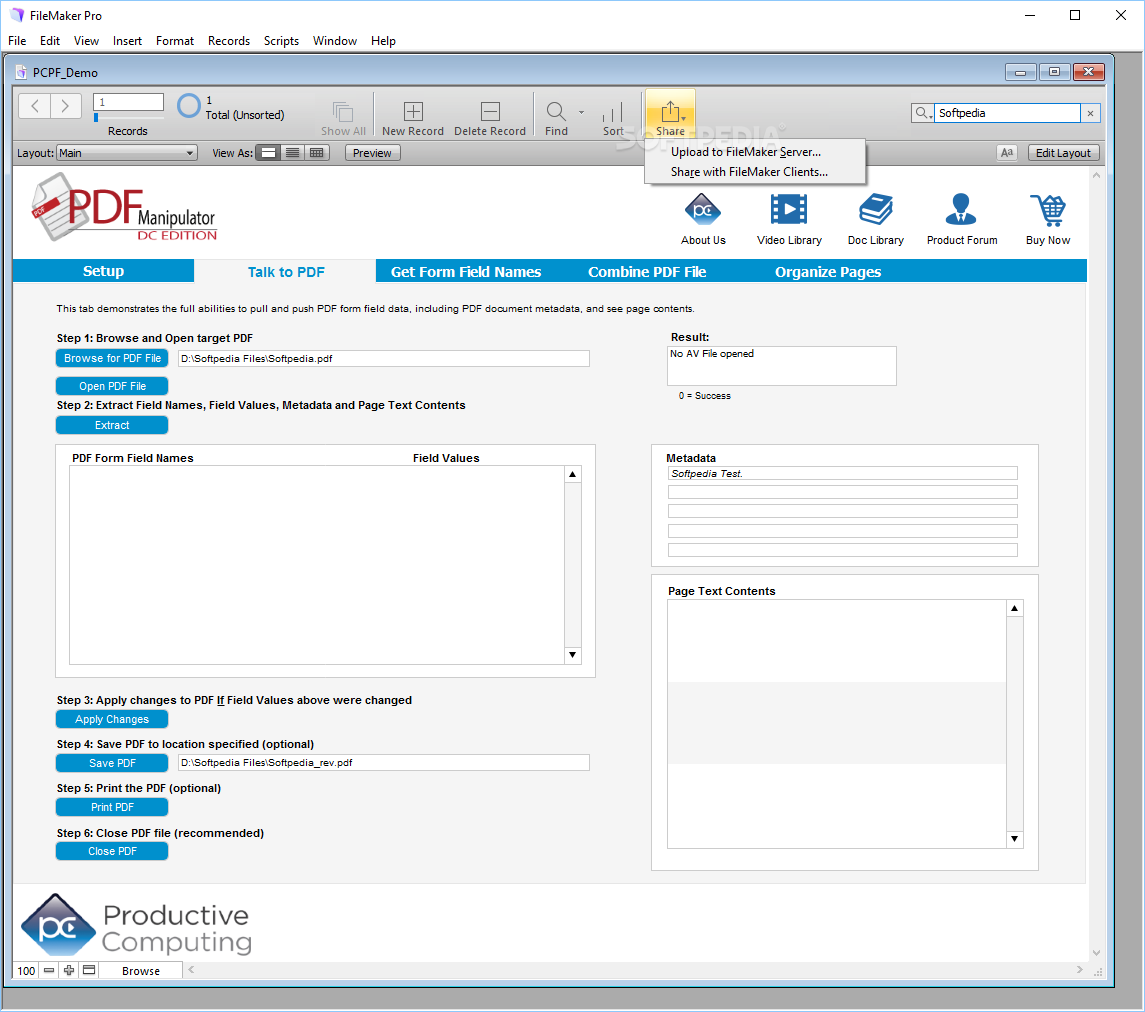Select the Talk to PDF tab

coord(286,272)
